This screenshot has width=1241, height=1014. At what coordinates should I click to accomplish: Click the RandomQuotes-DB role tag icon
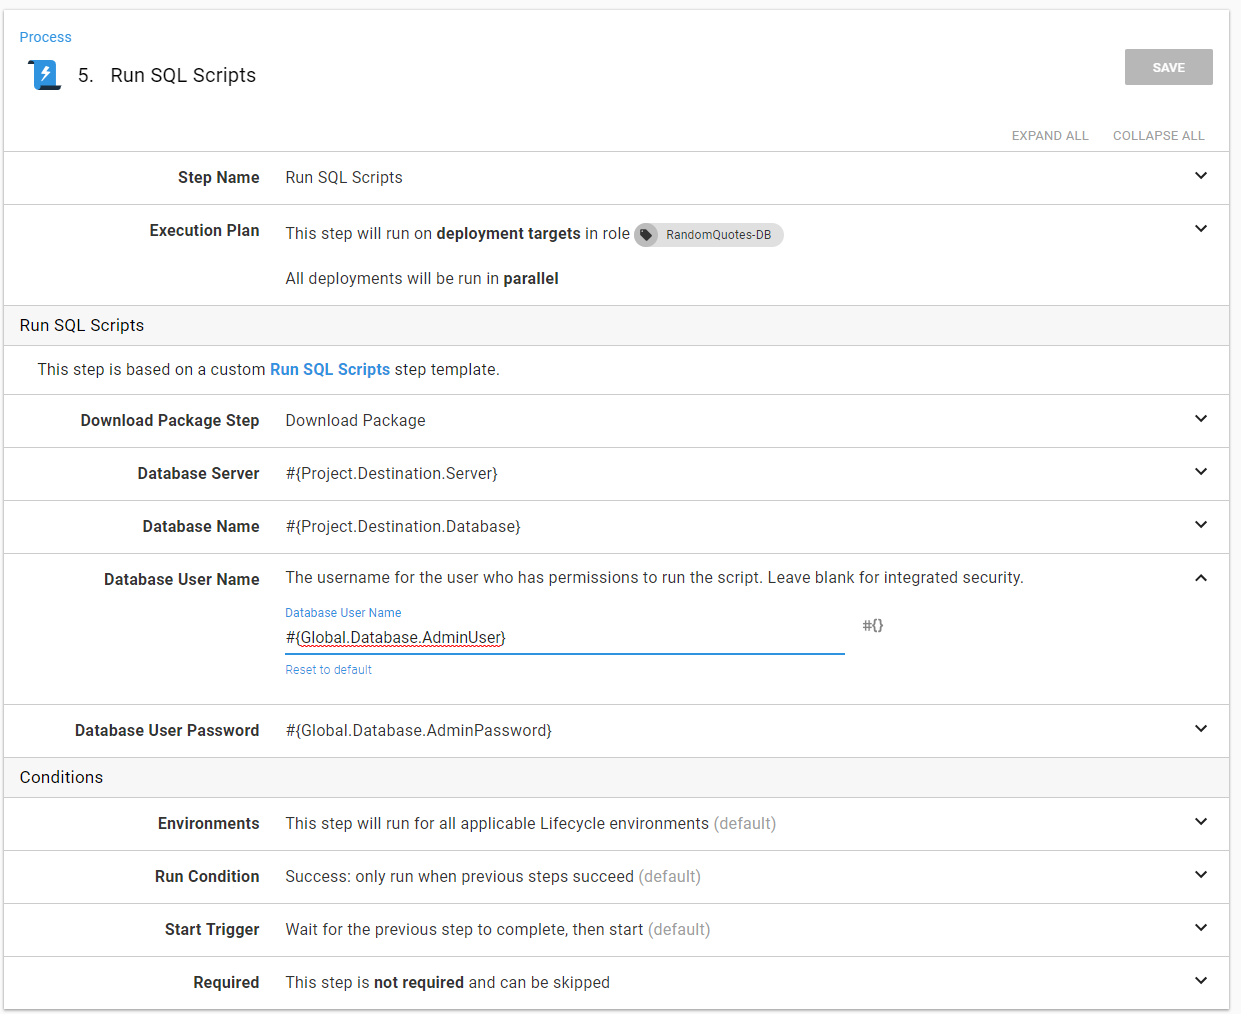pyautogui.click(x=647, y=235)
